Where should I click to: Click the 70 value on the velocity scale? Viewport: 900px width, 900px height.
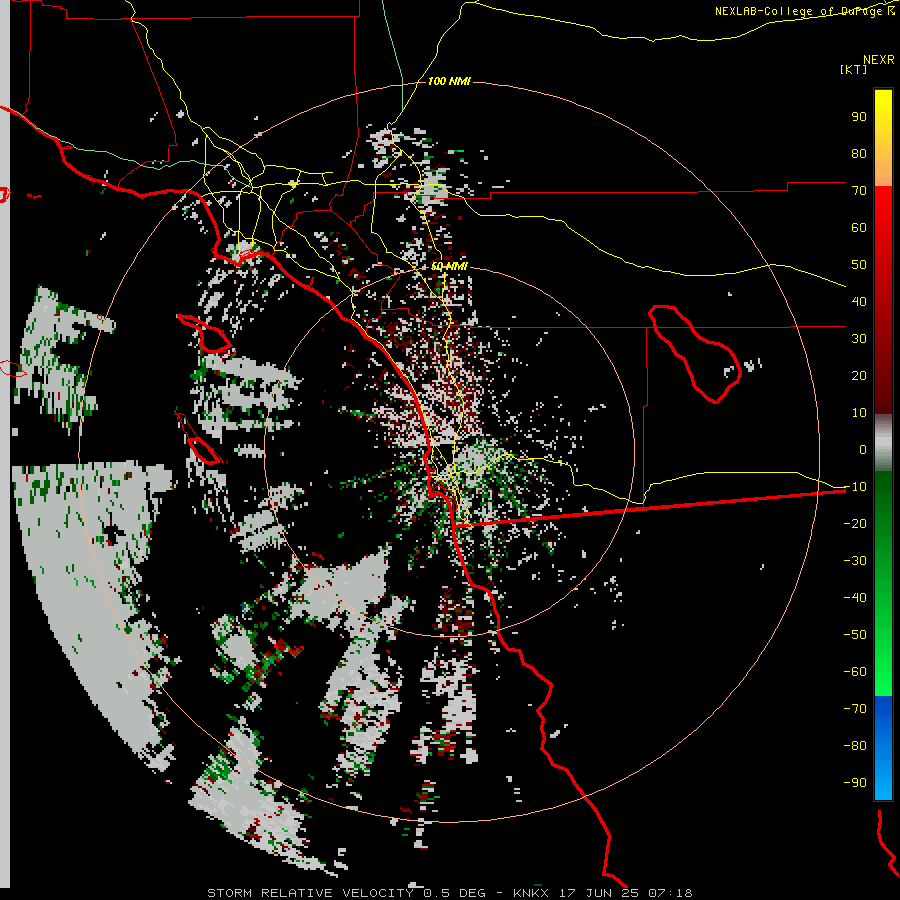tap(859, 191)
